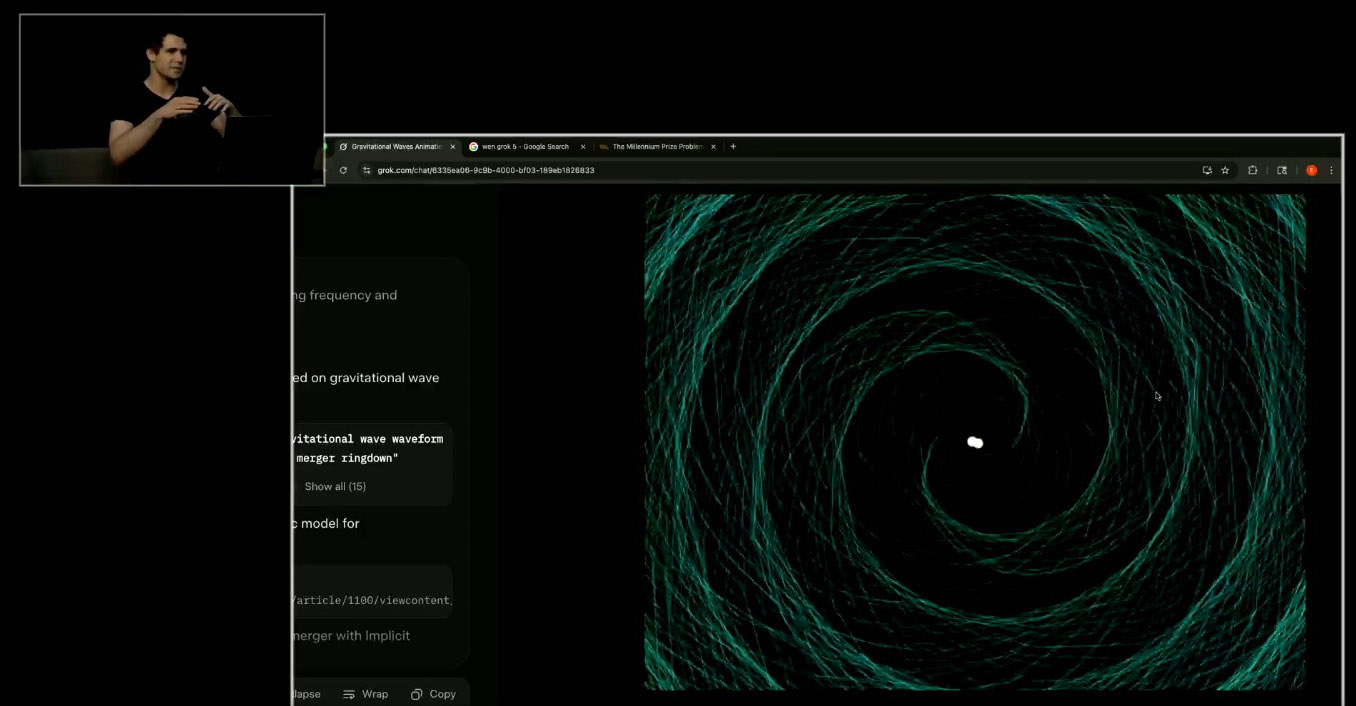The width and height of the screenshot is (1356, 706).
Task: Open a new browser tab
Action: pyautogui.click(x=733, y=146)
